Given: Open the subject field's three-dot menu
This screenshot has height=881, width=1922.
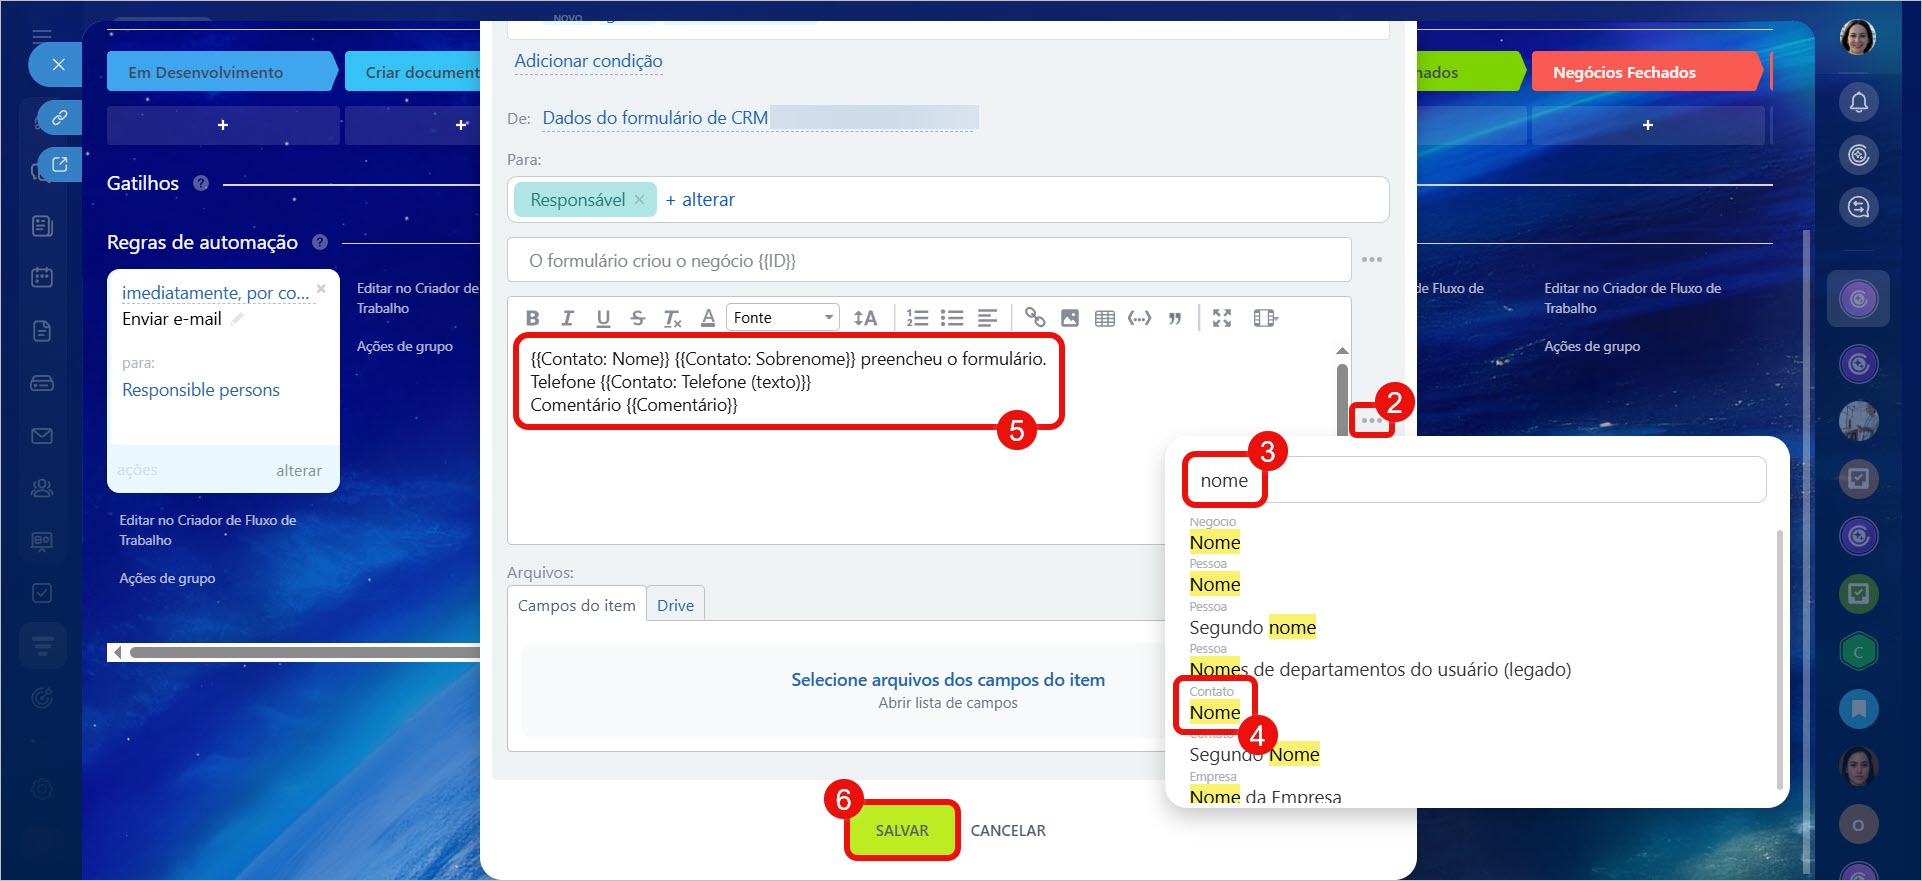Looking at the screenshot, I should pos(1371,260).
